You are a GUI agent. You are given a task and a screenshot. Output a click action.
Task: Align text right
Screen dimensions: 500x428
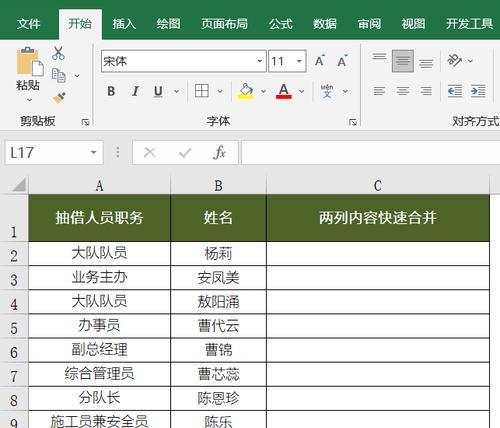point(426,91)
